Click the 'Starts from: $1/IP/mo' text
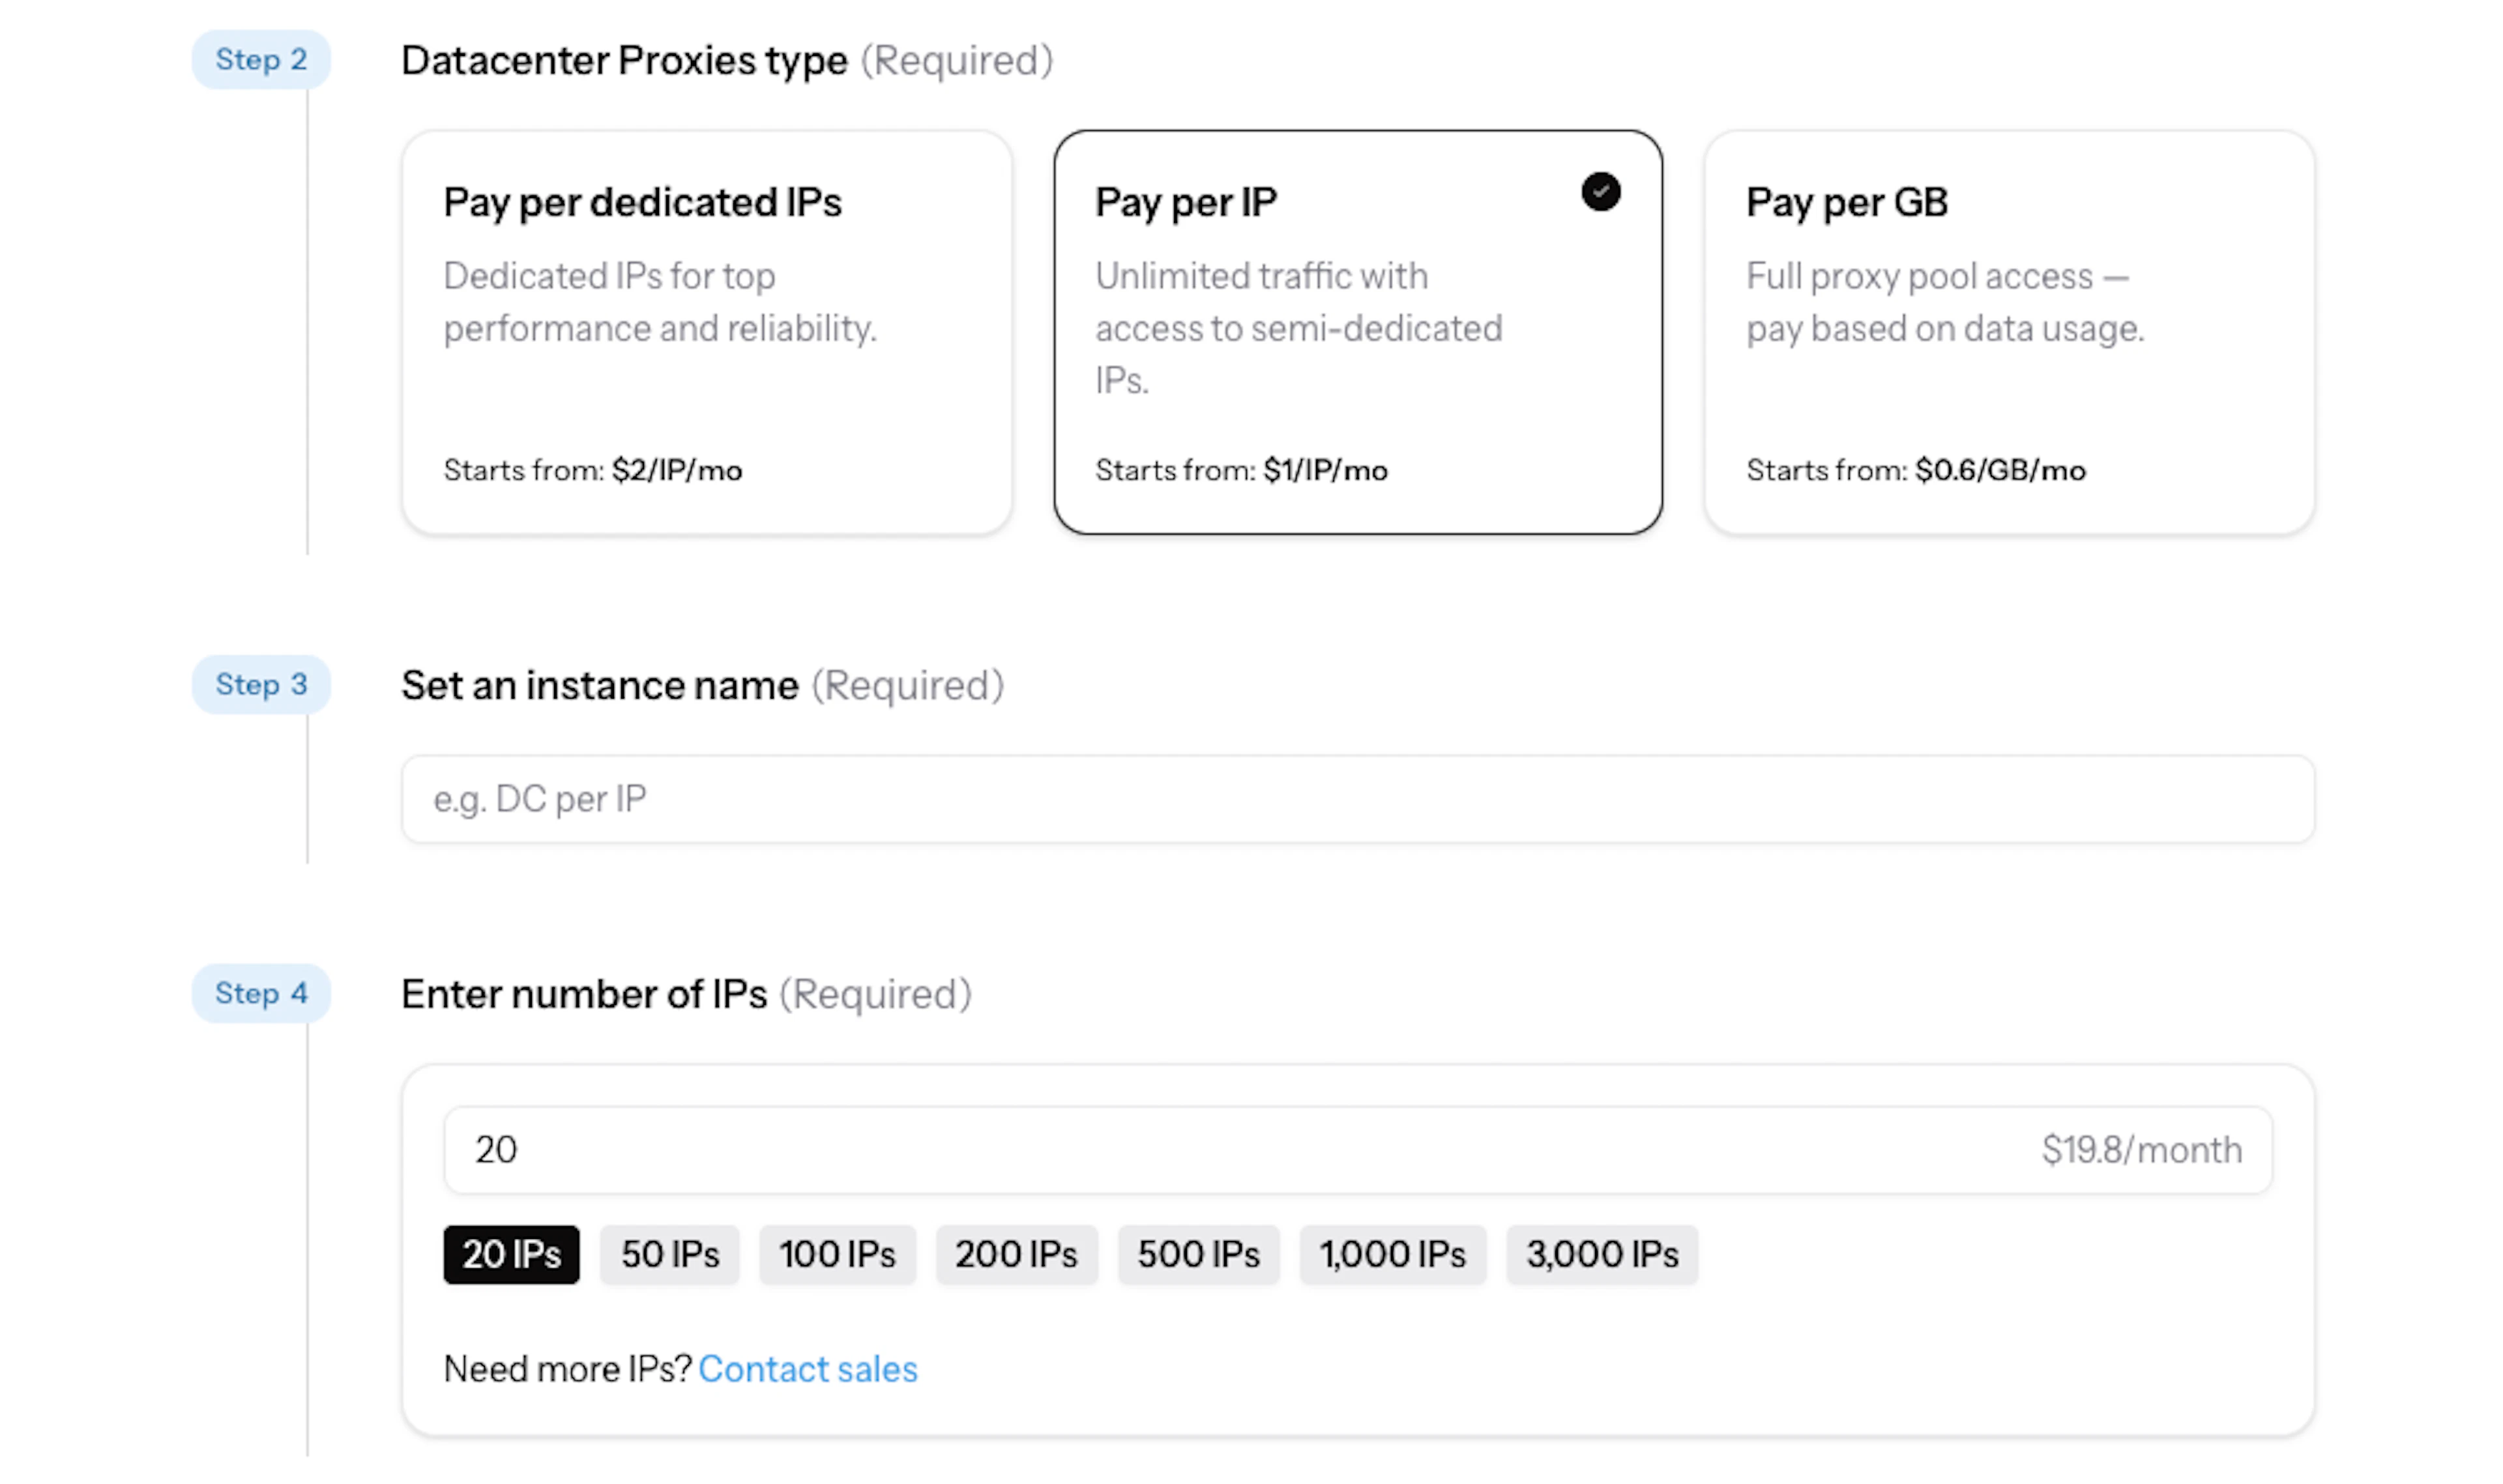Image resolution: width=2503 pixels, height=1484 pixels. coord(1241,470)
